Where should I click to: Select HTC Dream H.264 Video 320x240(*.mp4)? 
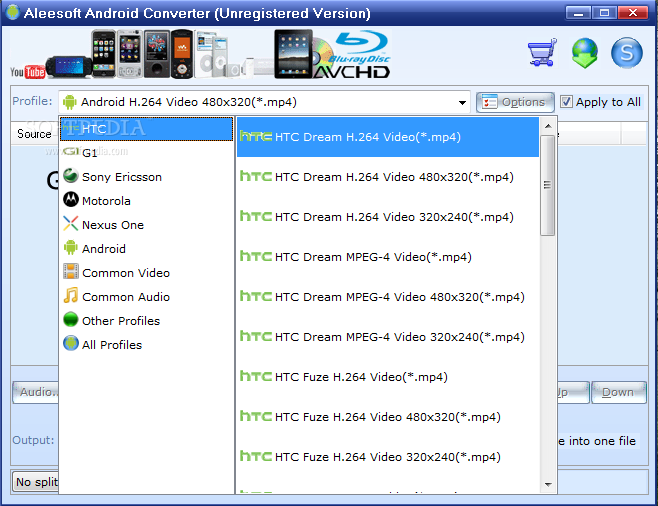coord(388,216)
